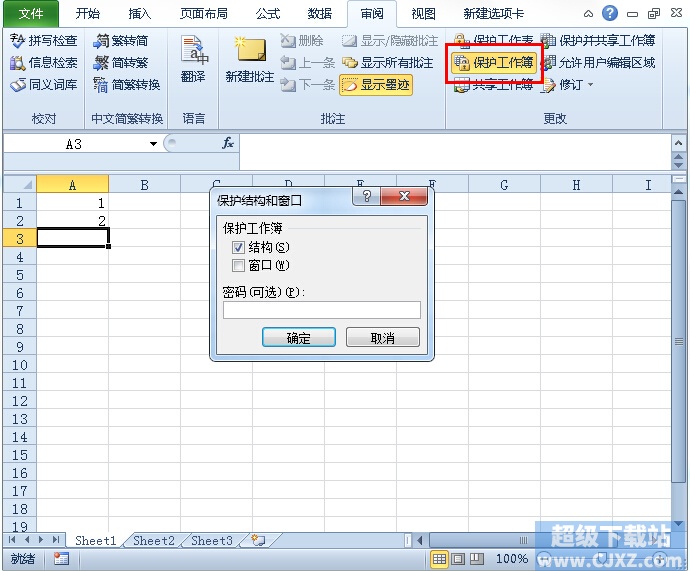Image resolution: width=690 pixels, height=571 pixels.
Task: Collapse the ribbon with the caret icon
Action: [588, 14]
